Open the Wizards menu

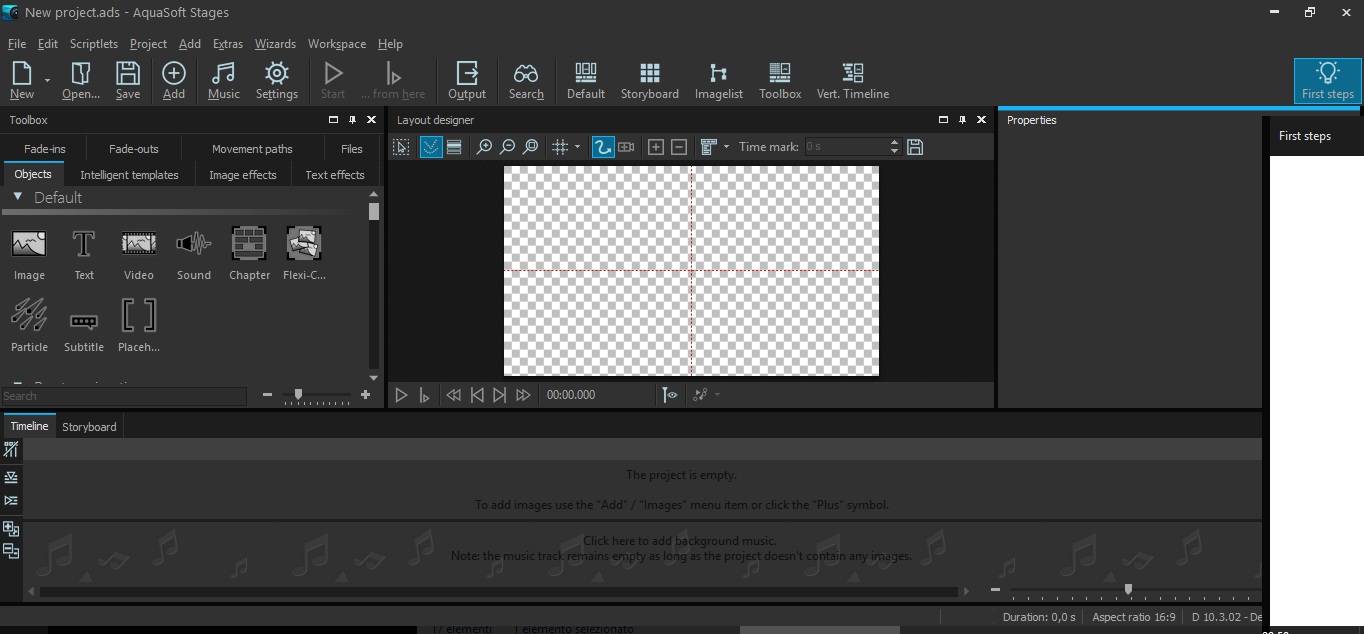[275, 44]
